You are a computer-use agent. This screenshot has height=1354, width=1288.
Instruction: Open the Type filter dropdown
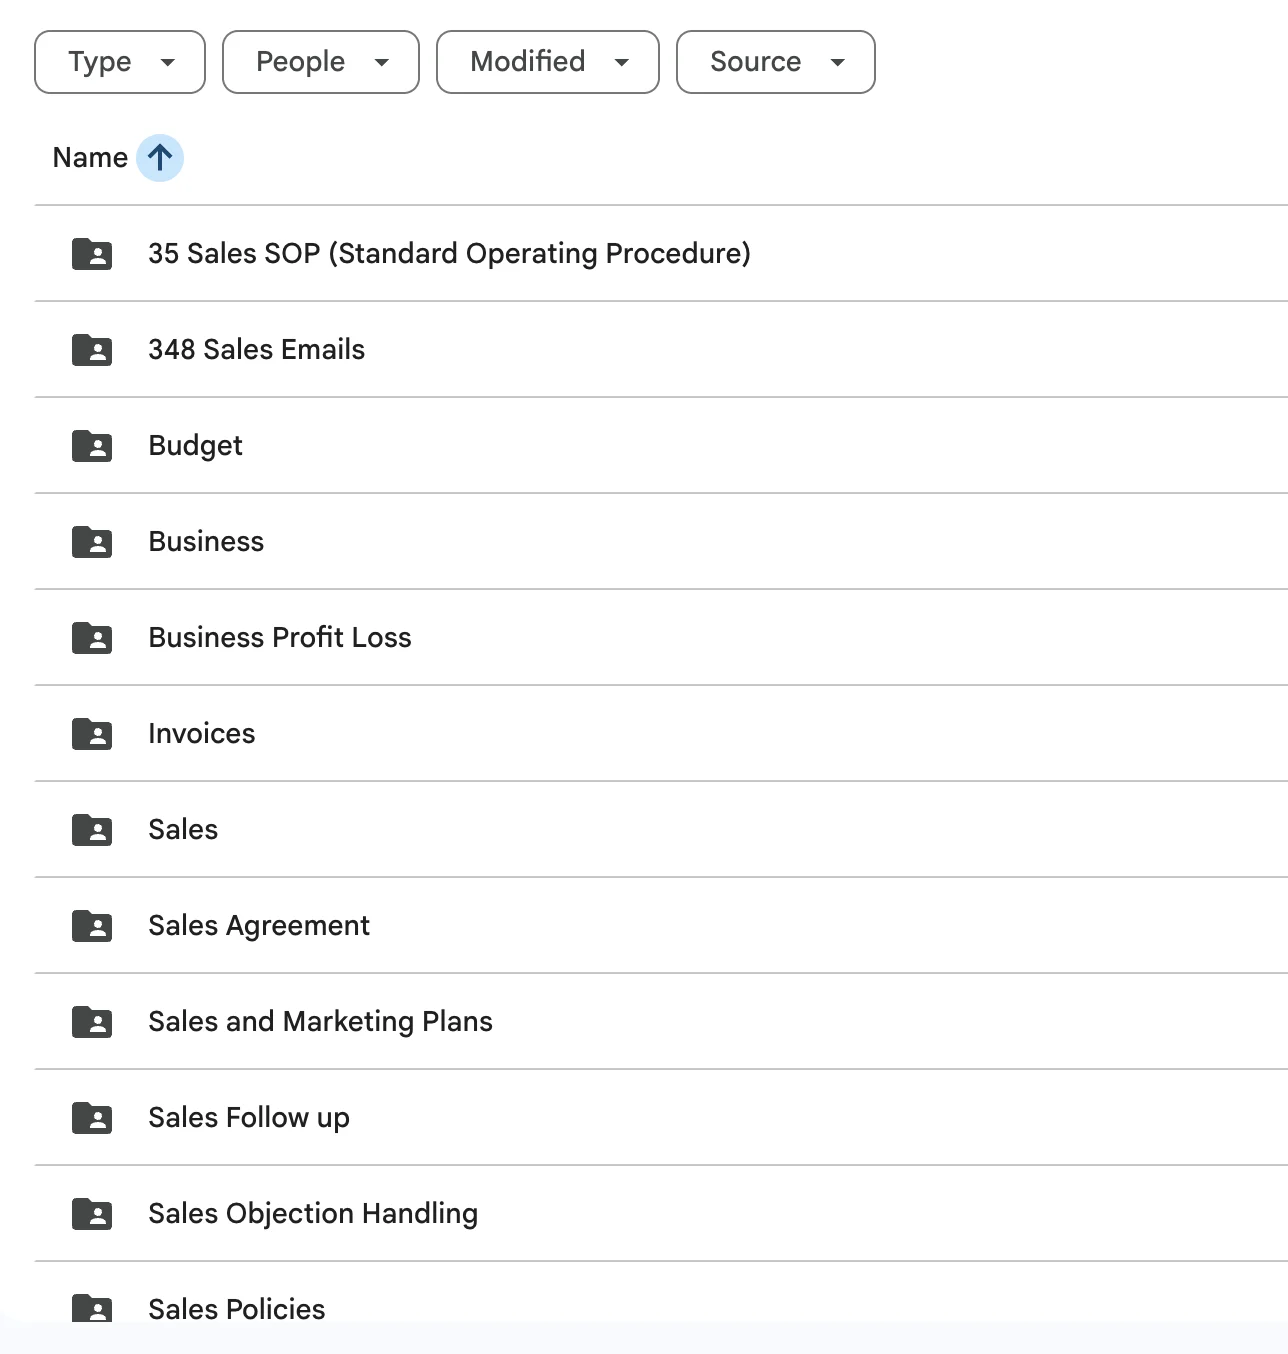click(x=120, y=62)
